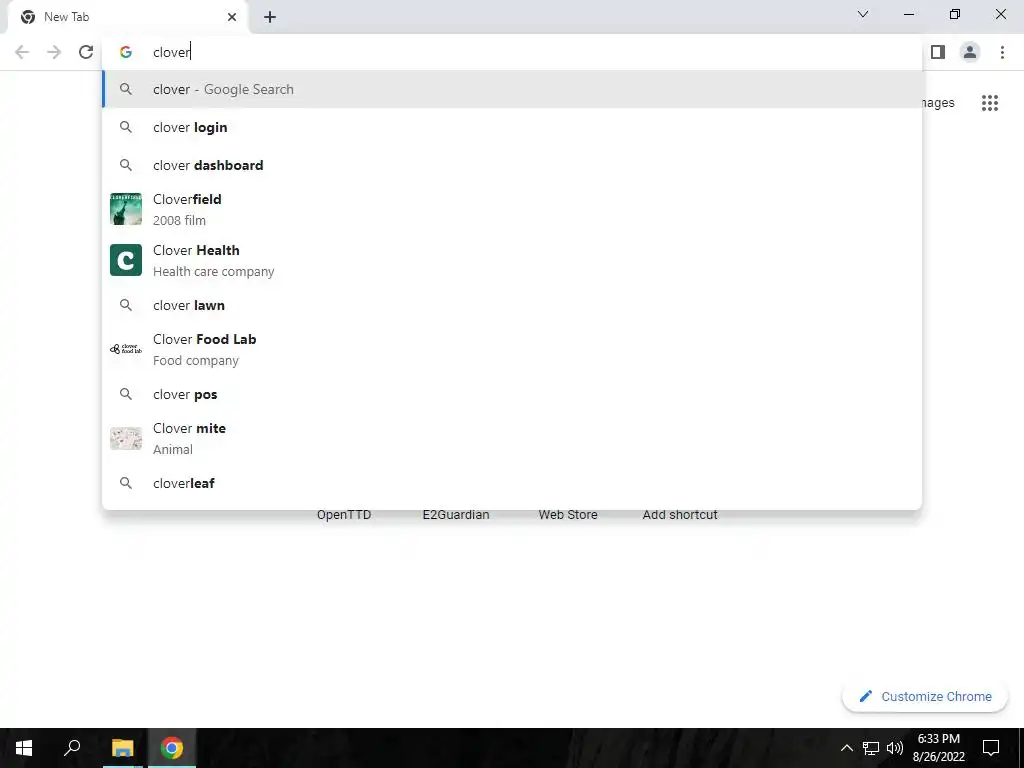Viewport: 1024px width, 768px height.
Task: Open the side panel icon
Action: pos(938,52)
